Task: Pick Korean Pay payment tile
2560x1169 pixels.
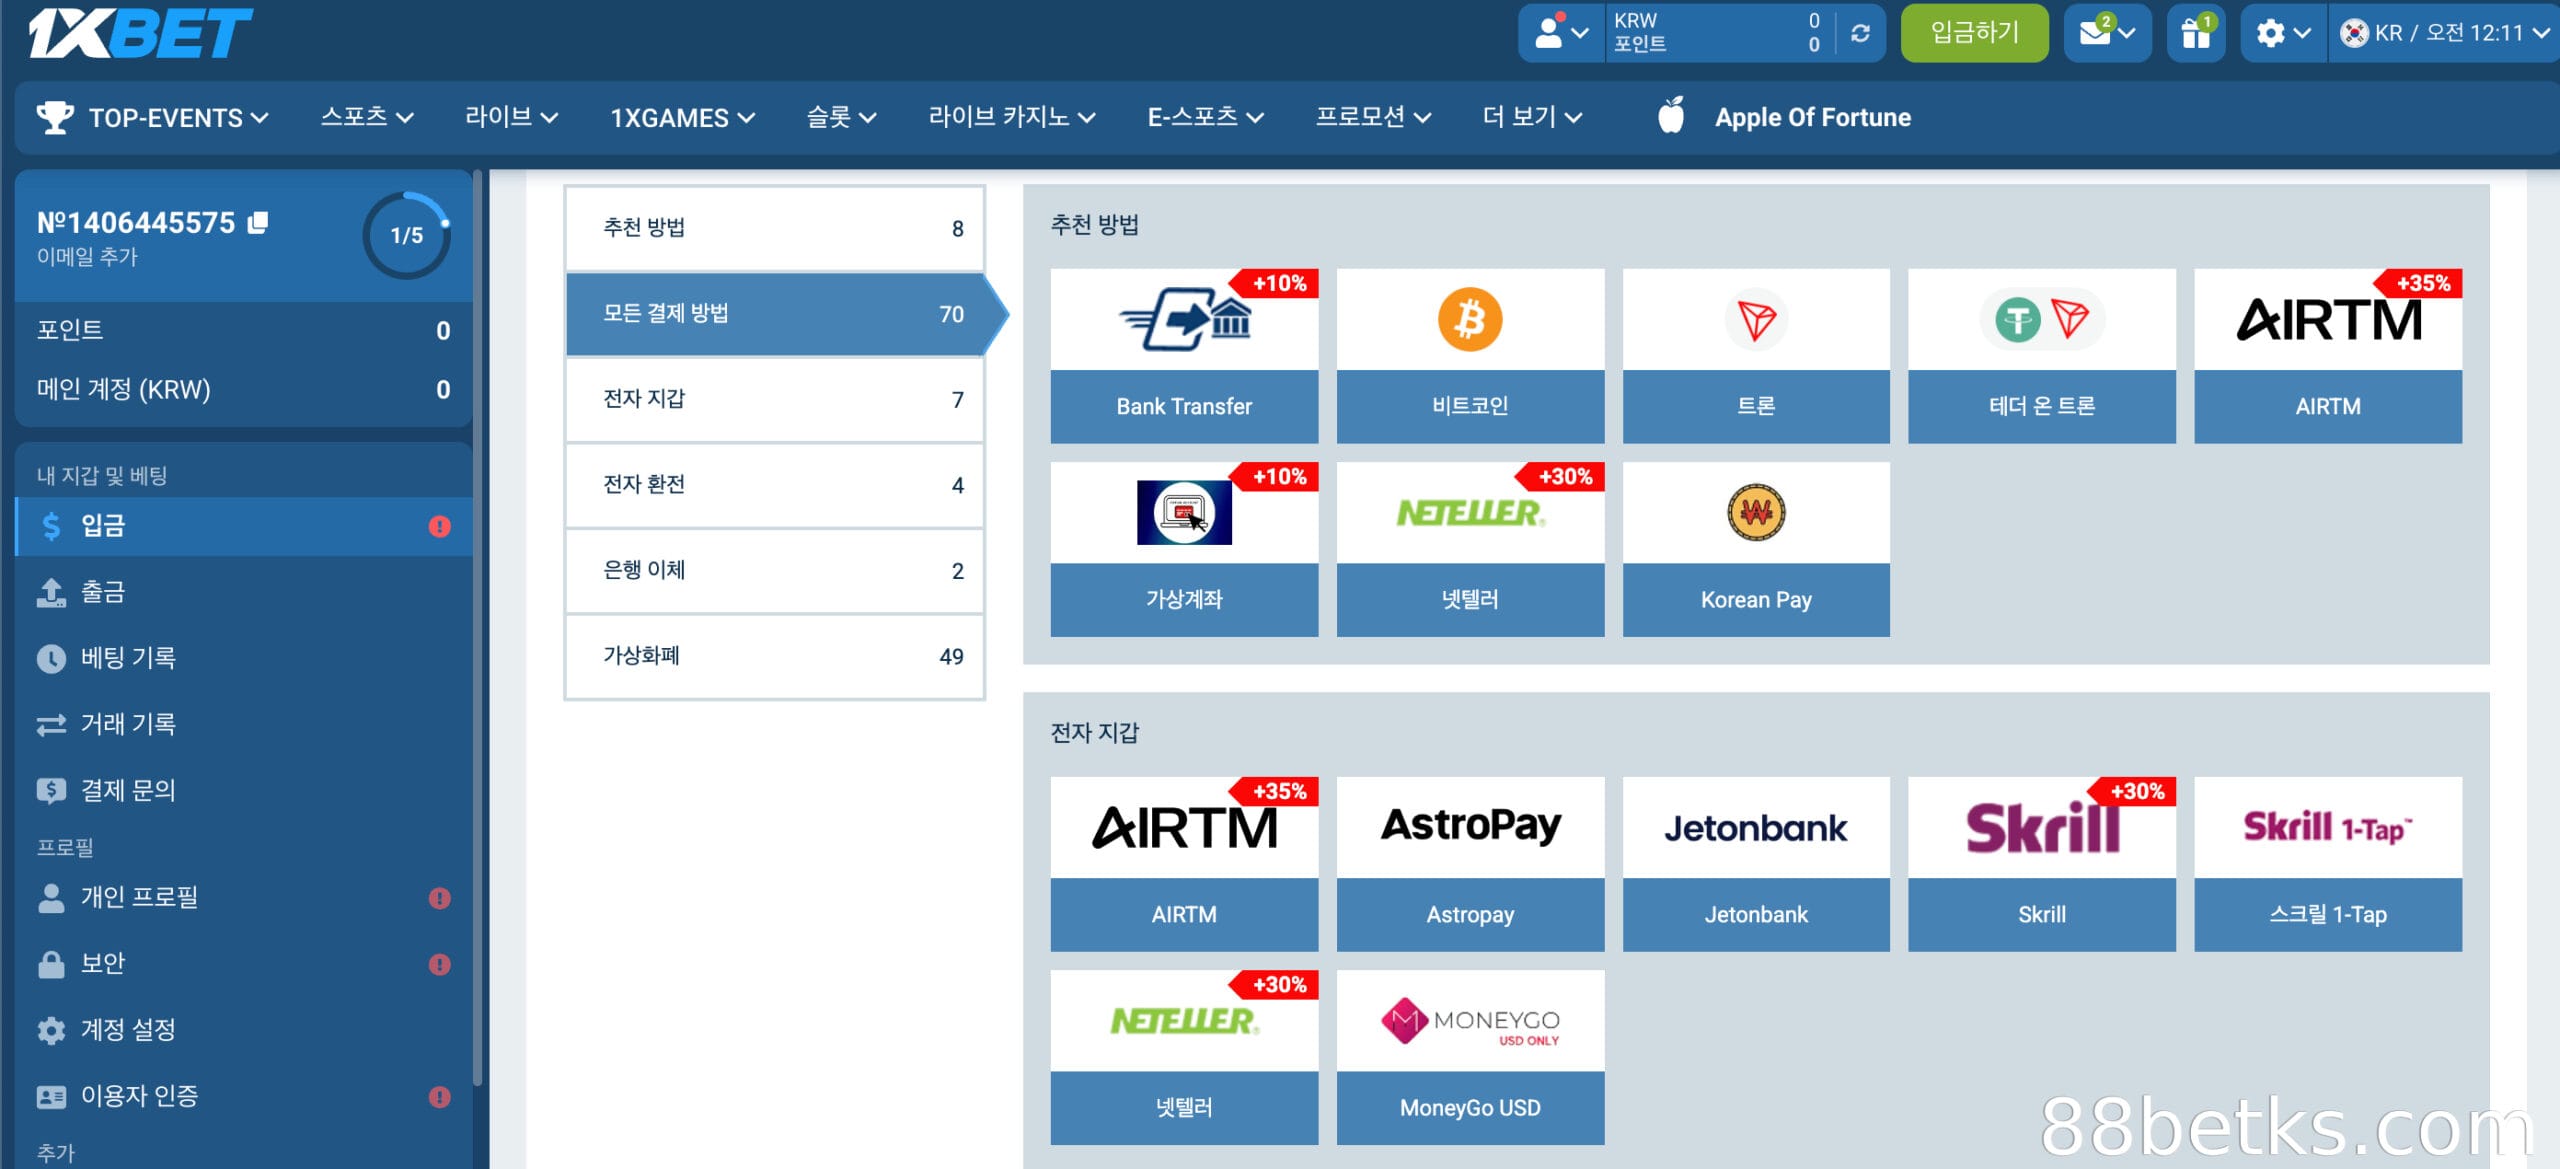Action: 1755,548
